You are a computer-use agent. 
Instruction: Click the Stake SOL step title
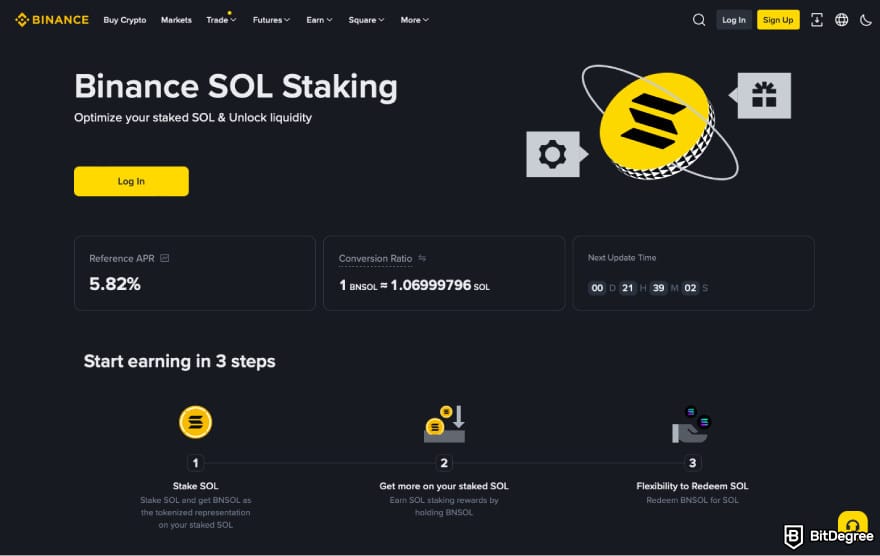pos(195,486)
